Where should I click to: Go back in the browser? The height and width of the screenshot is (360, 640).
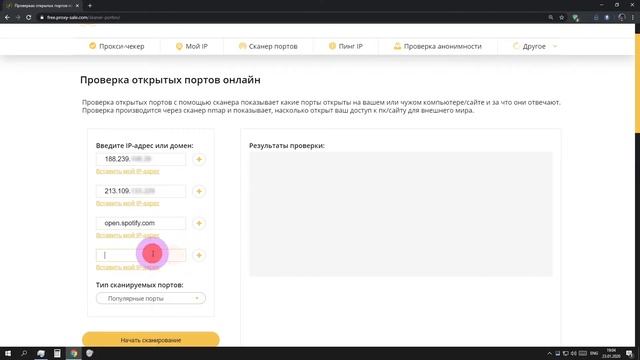[x=7, y=18]
